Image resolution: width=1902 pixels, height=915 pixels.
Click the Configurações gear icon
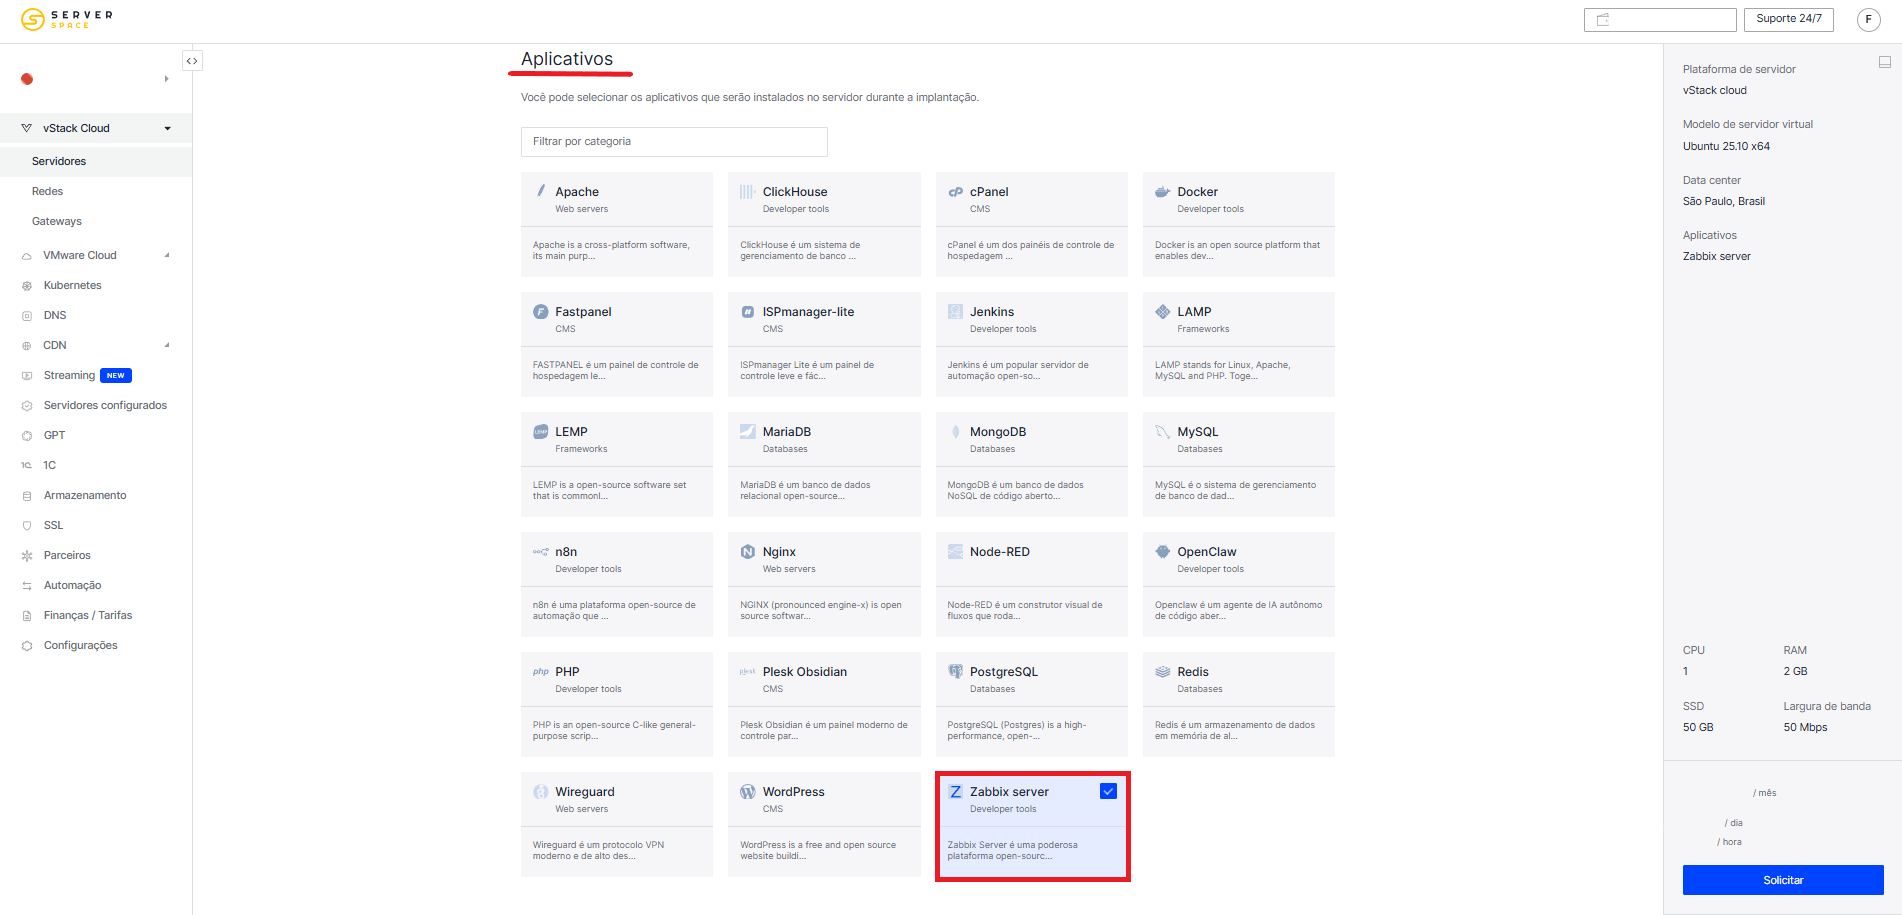[x=27, y=645]
